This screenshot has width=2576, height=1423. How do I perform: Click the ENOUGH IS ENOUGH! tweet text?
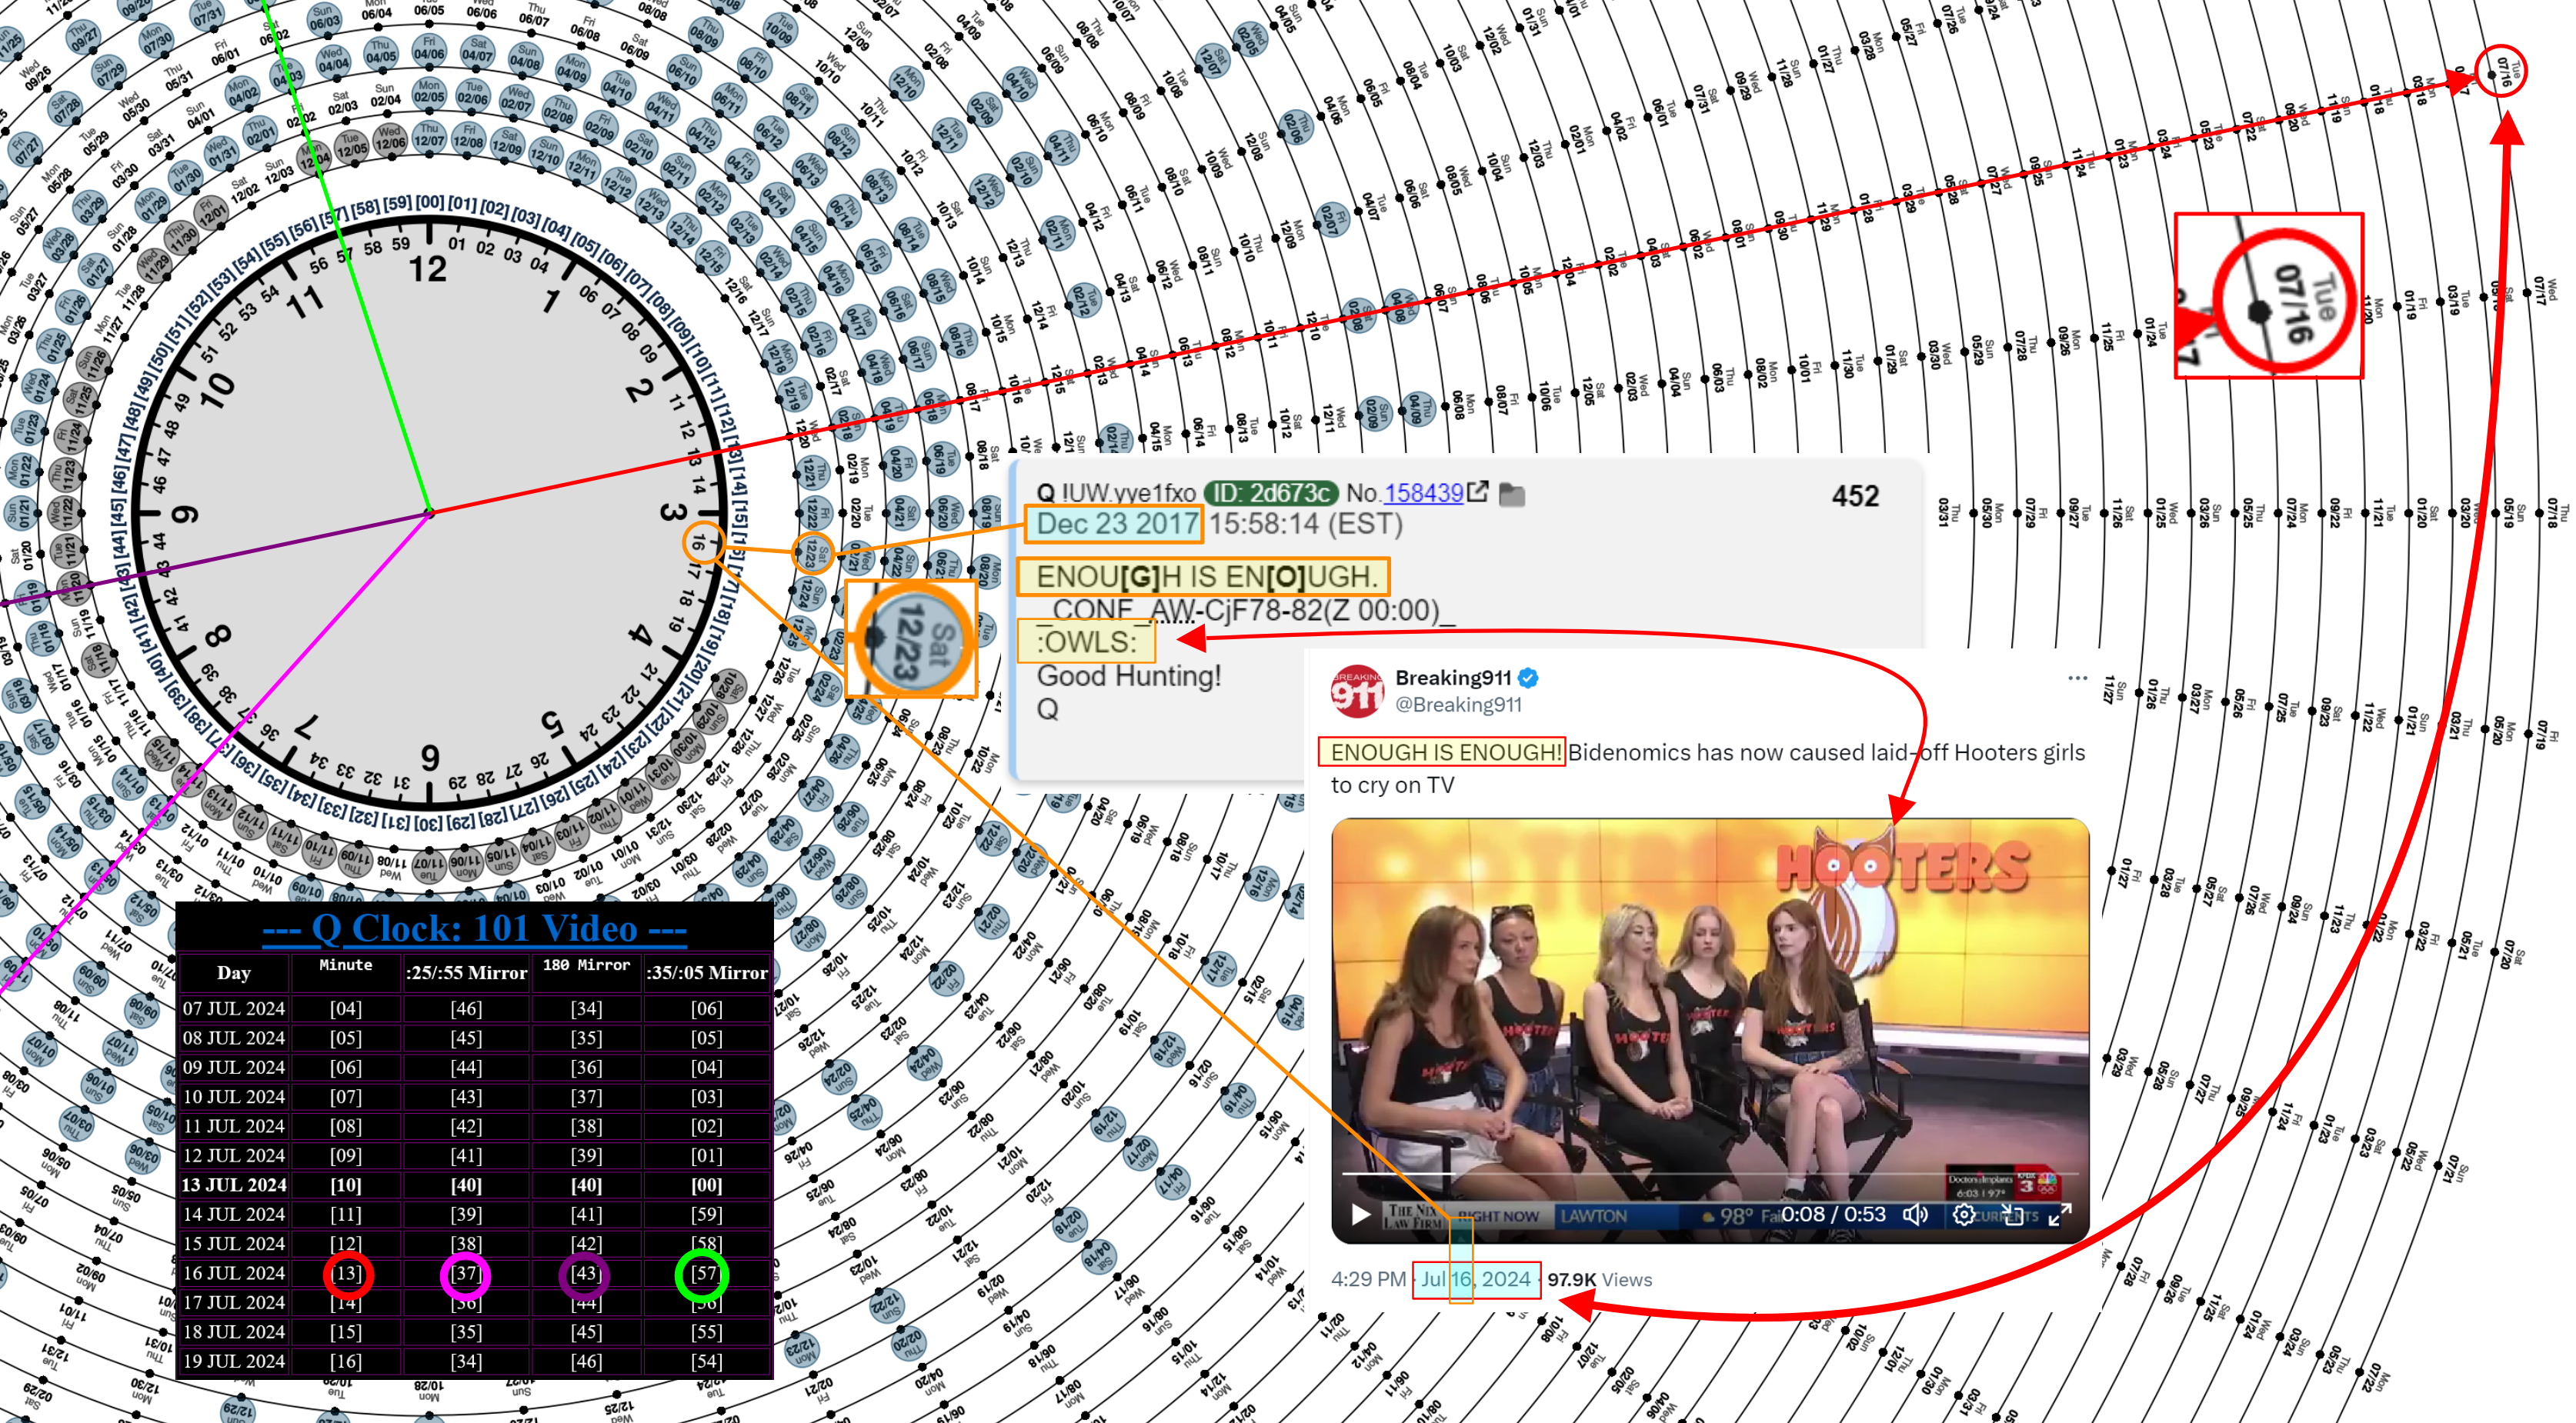tap(1445, 752)
